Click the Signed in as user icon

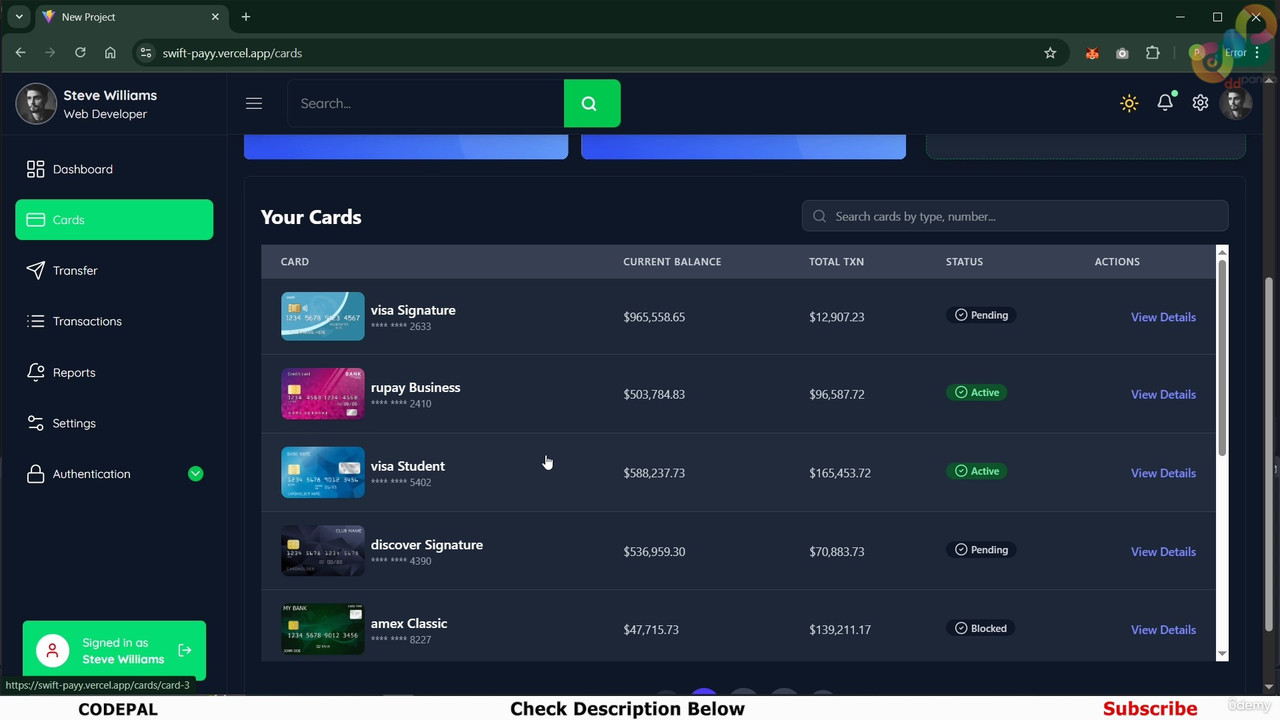(x=53, y=651)
